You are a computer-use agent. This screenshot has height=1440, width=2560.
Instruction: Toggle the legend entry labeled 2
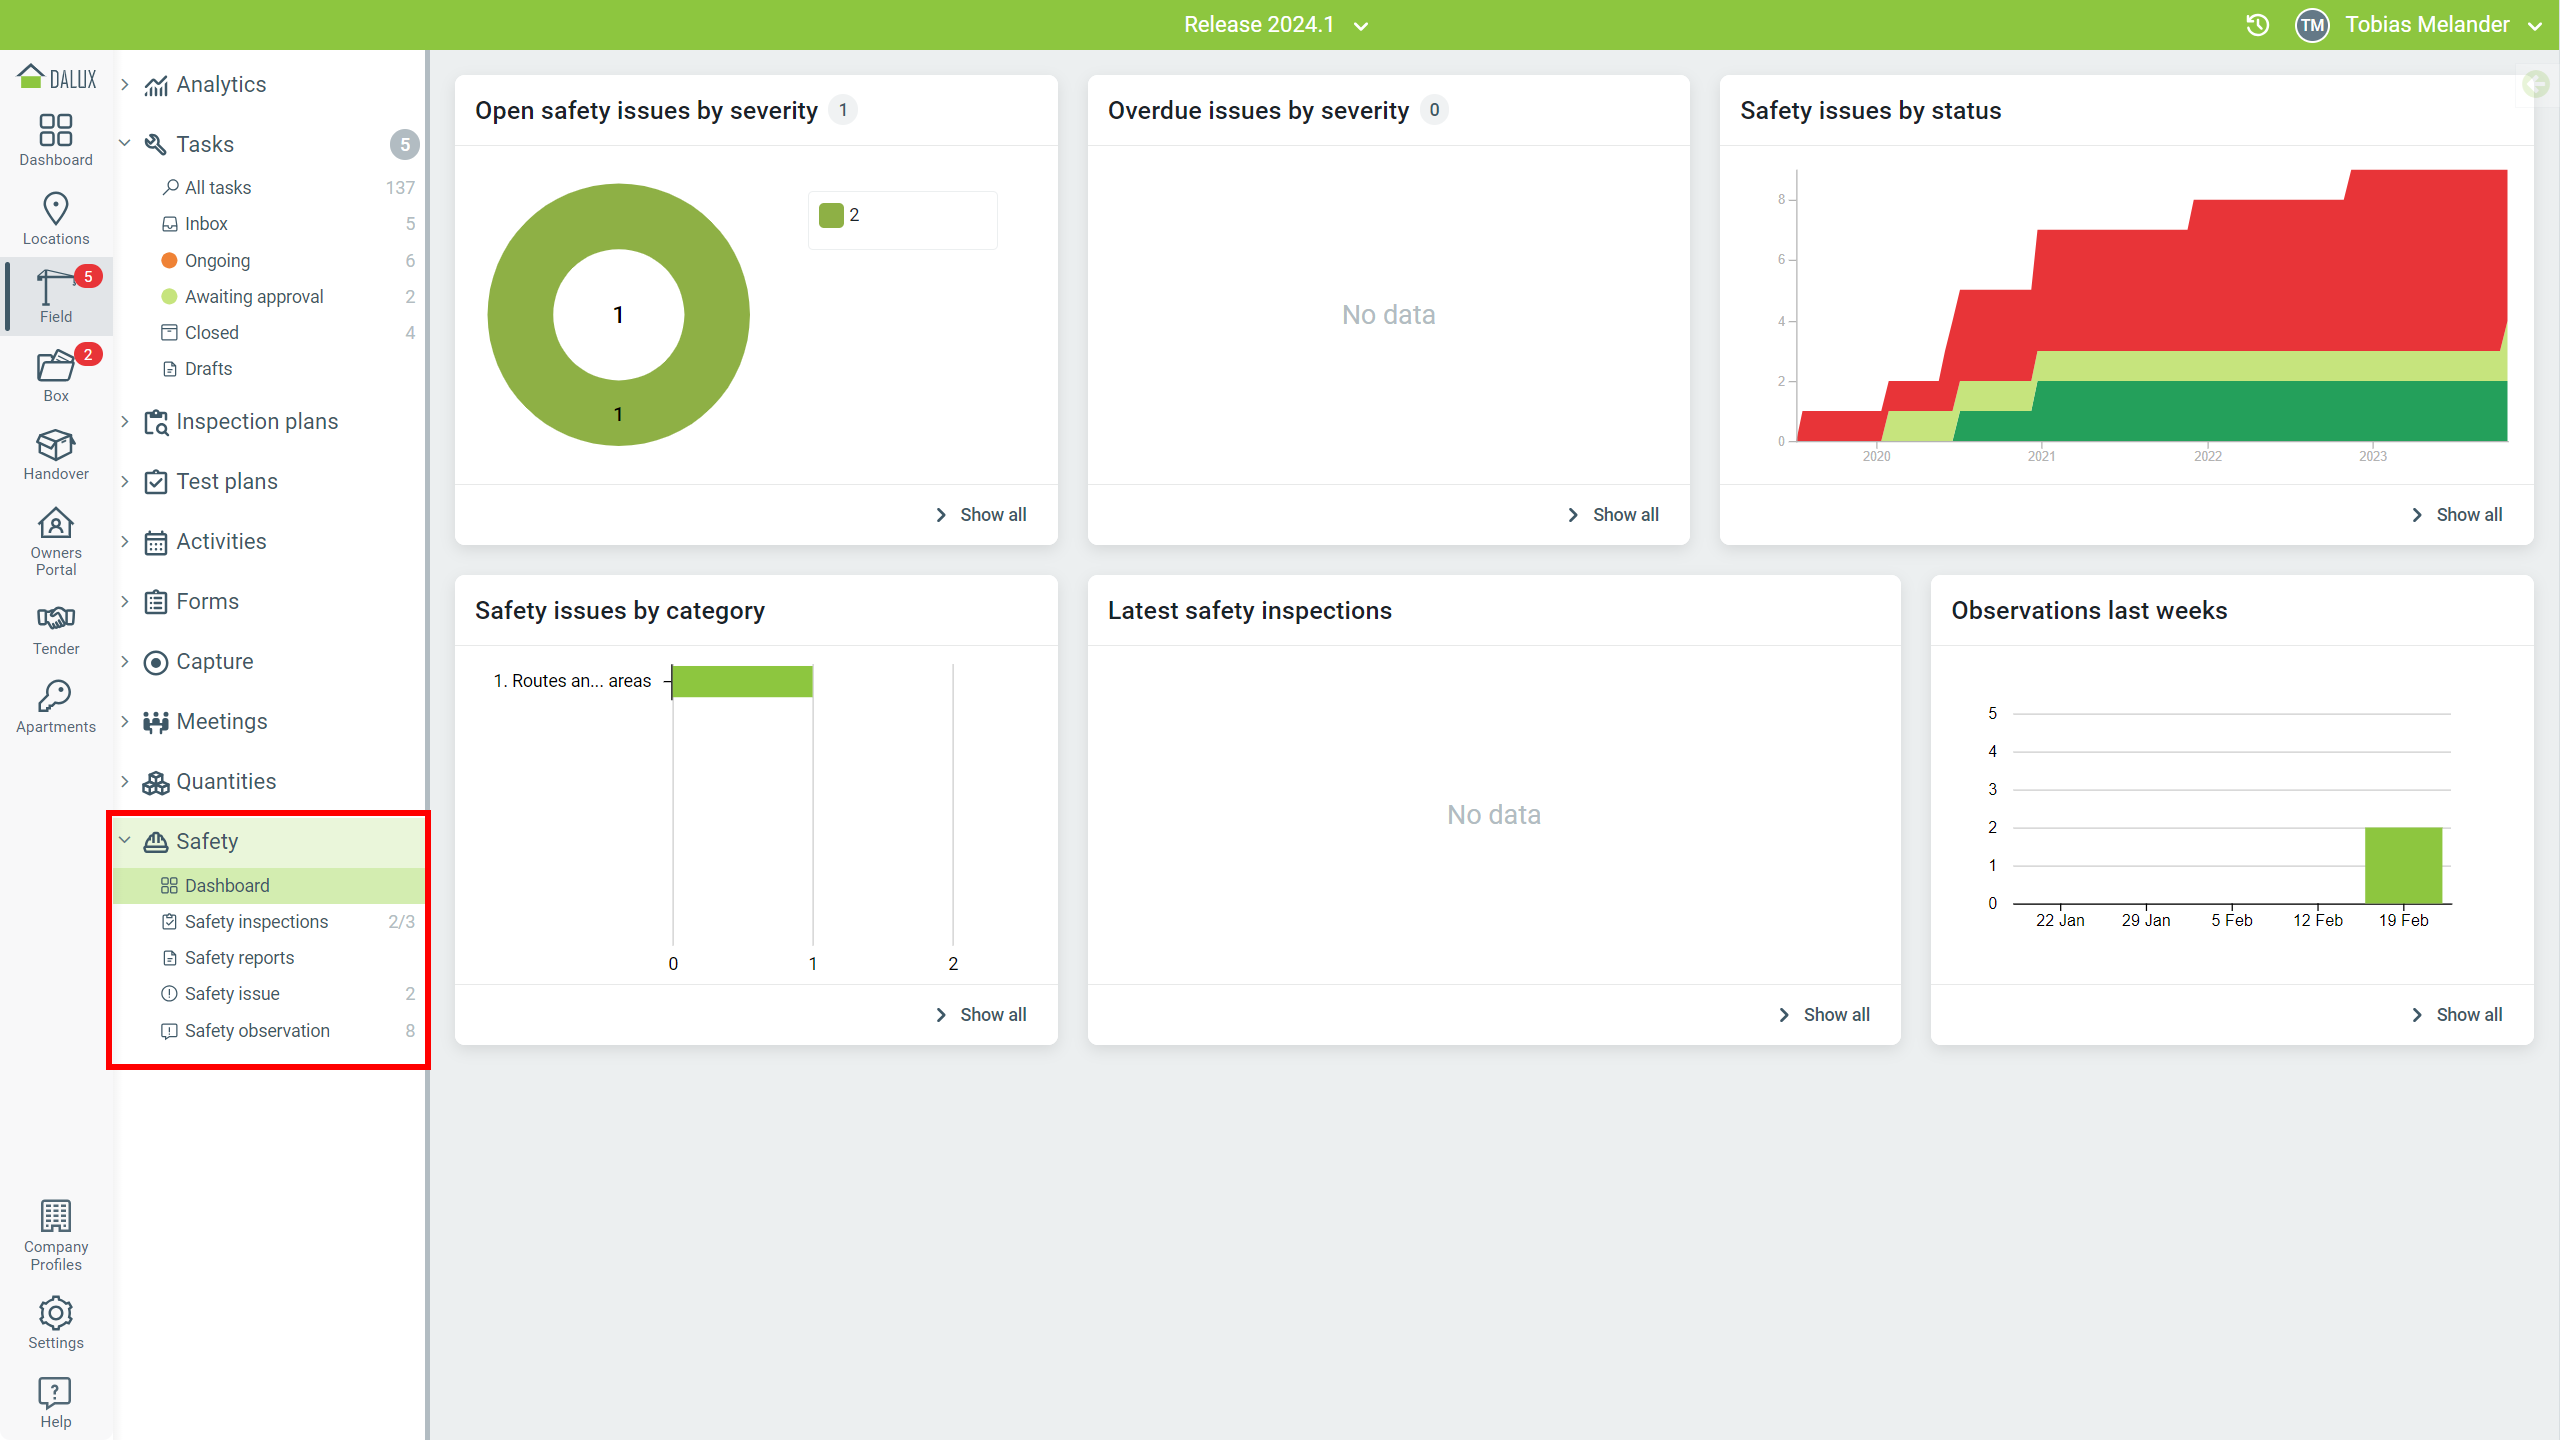point(840,215)
